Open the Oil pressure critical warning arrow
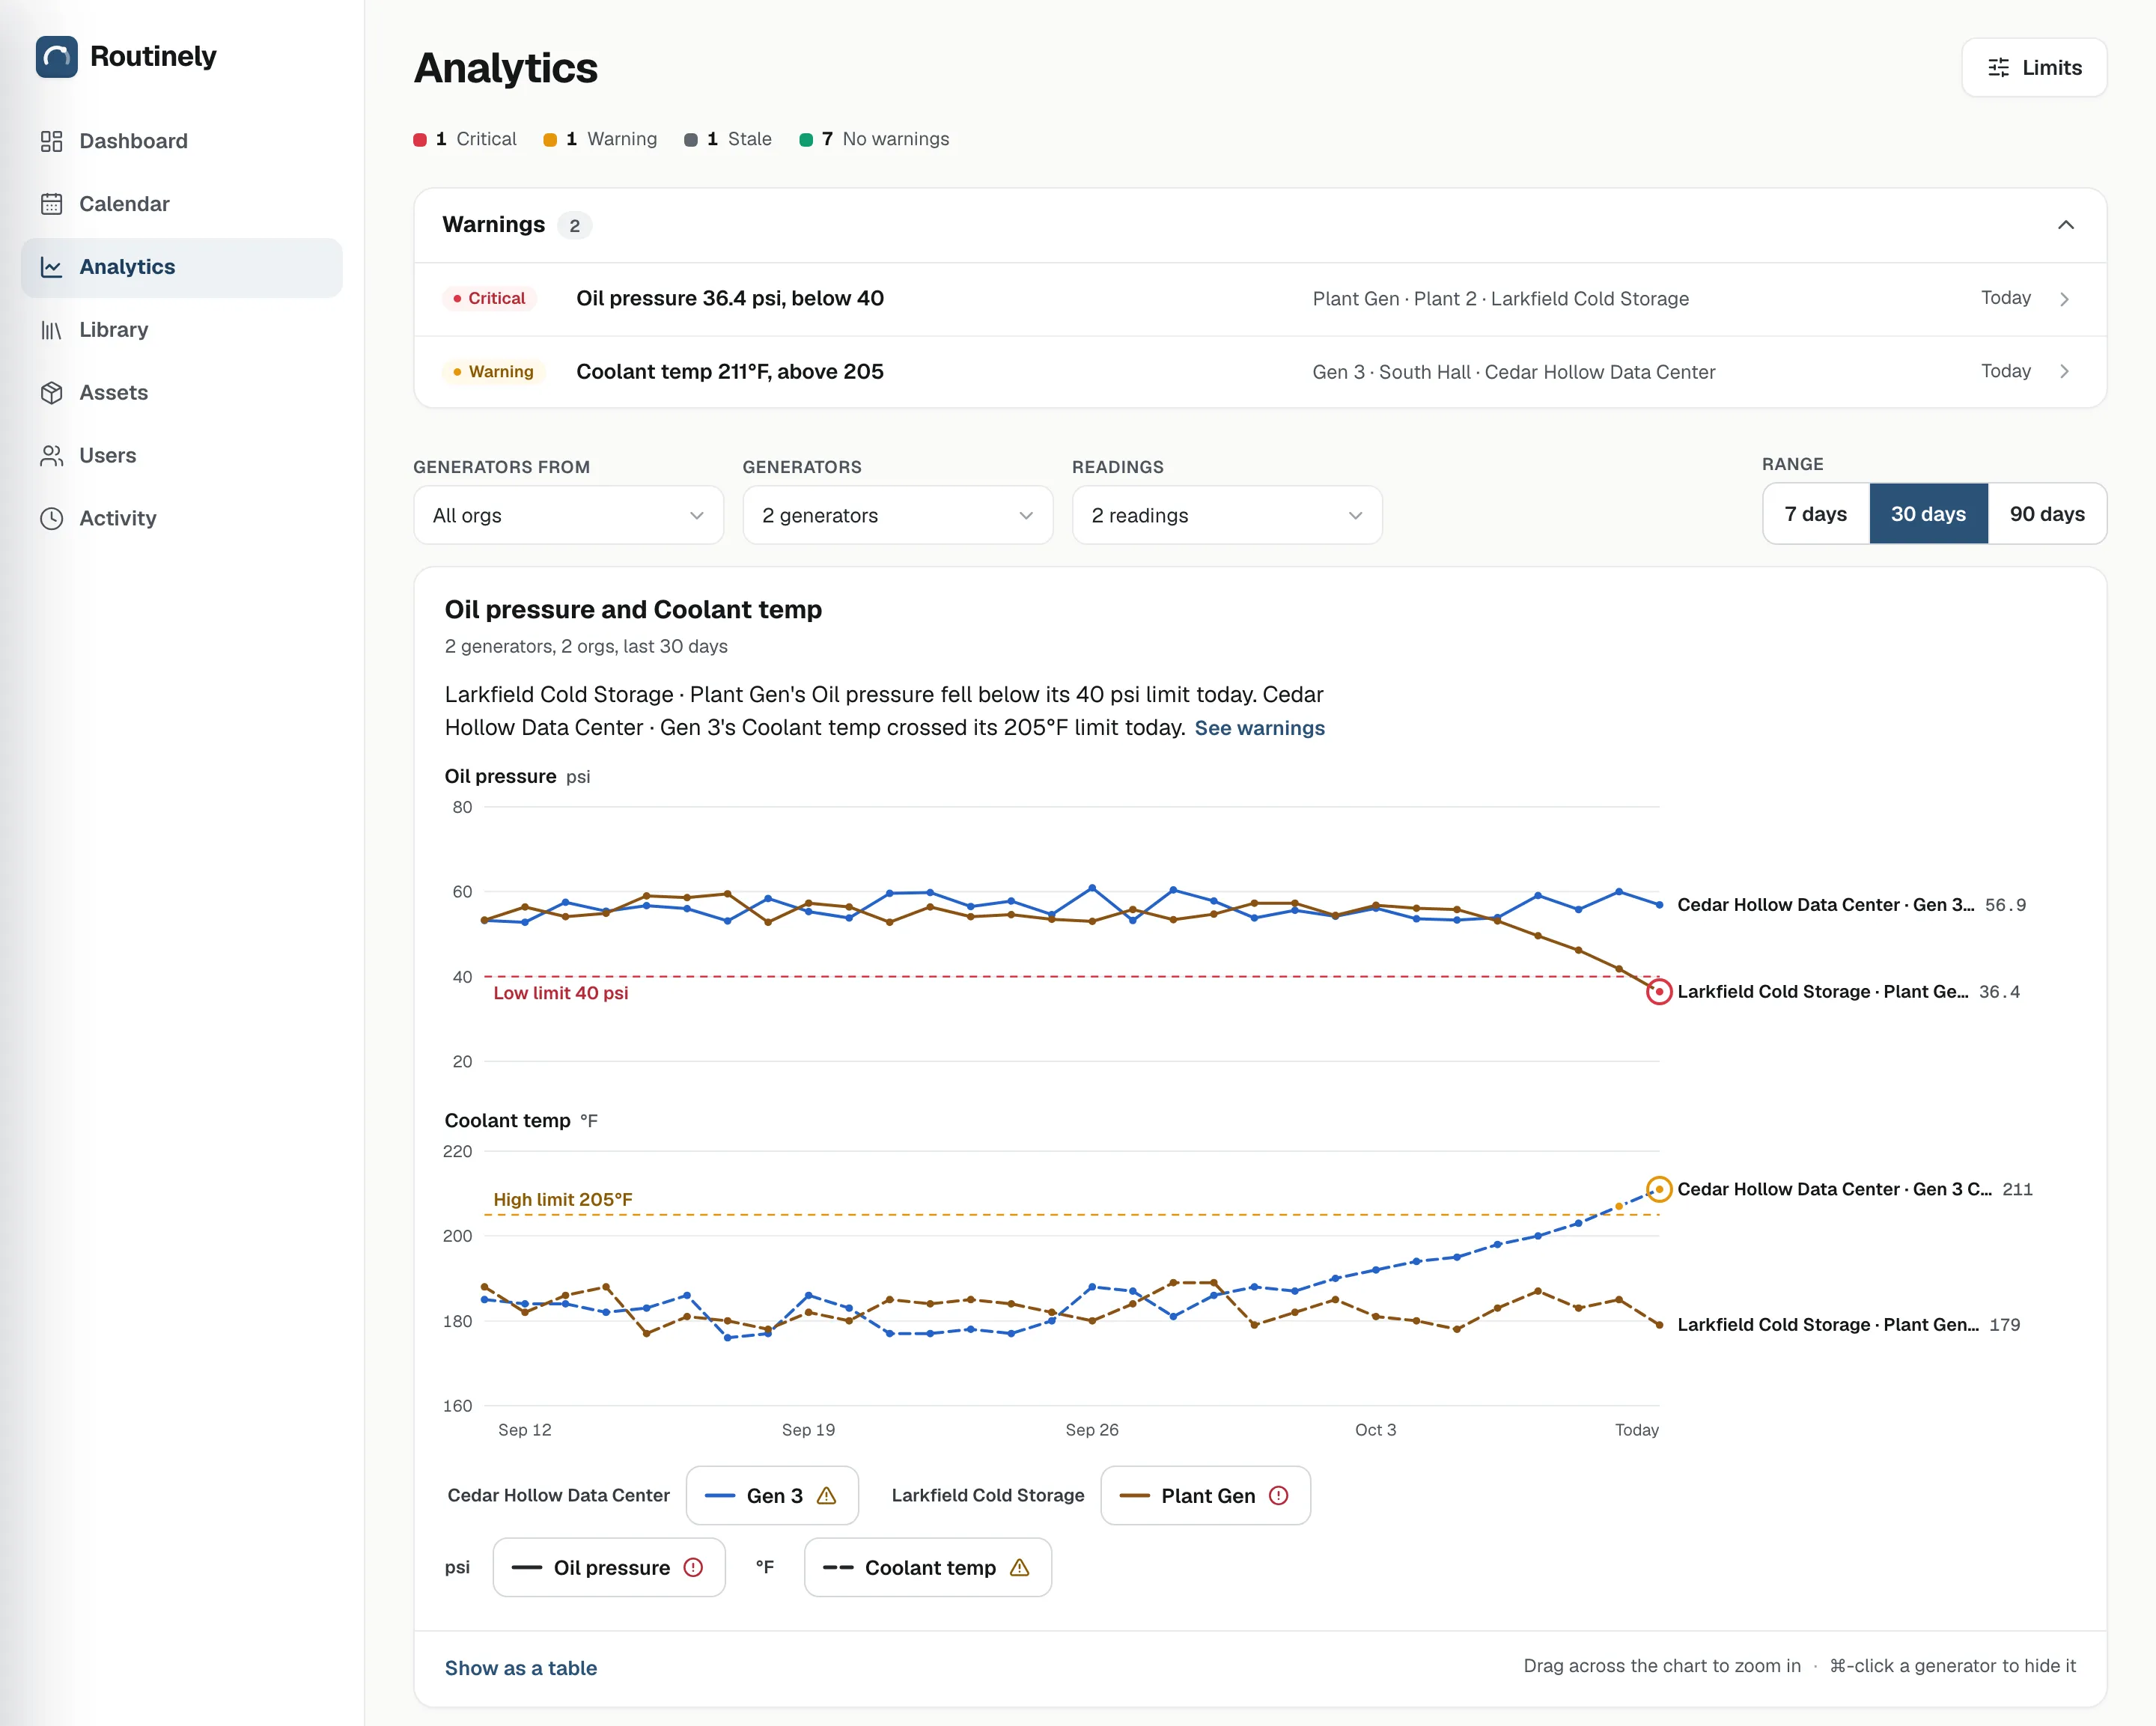This screenshot has height=1726, width=2156. (2064, 299)
